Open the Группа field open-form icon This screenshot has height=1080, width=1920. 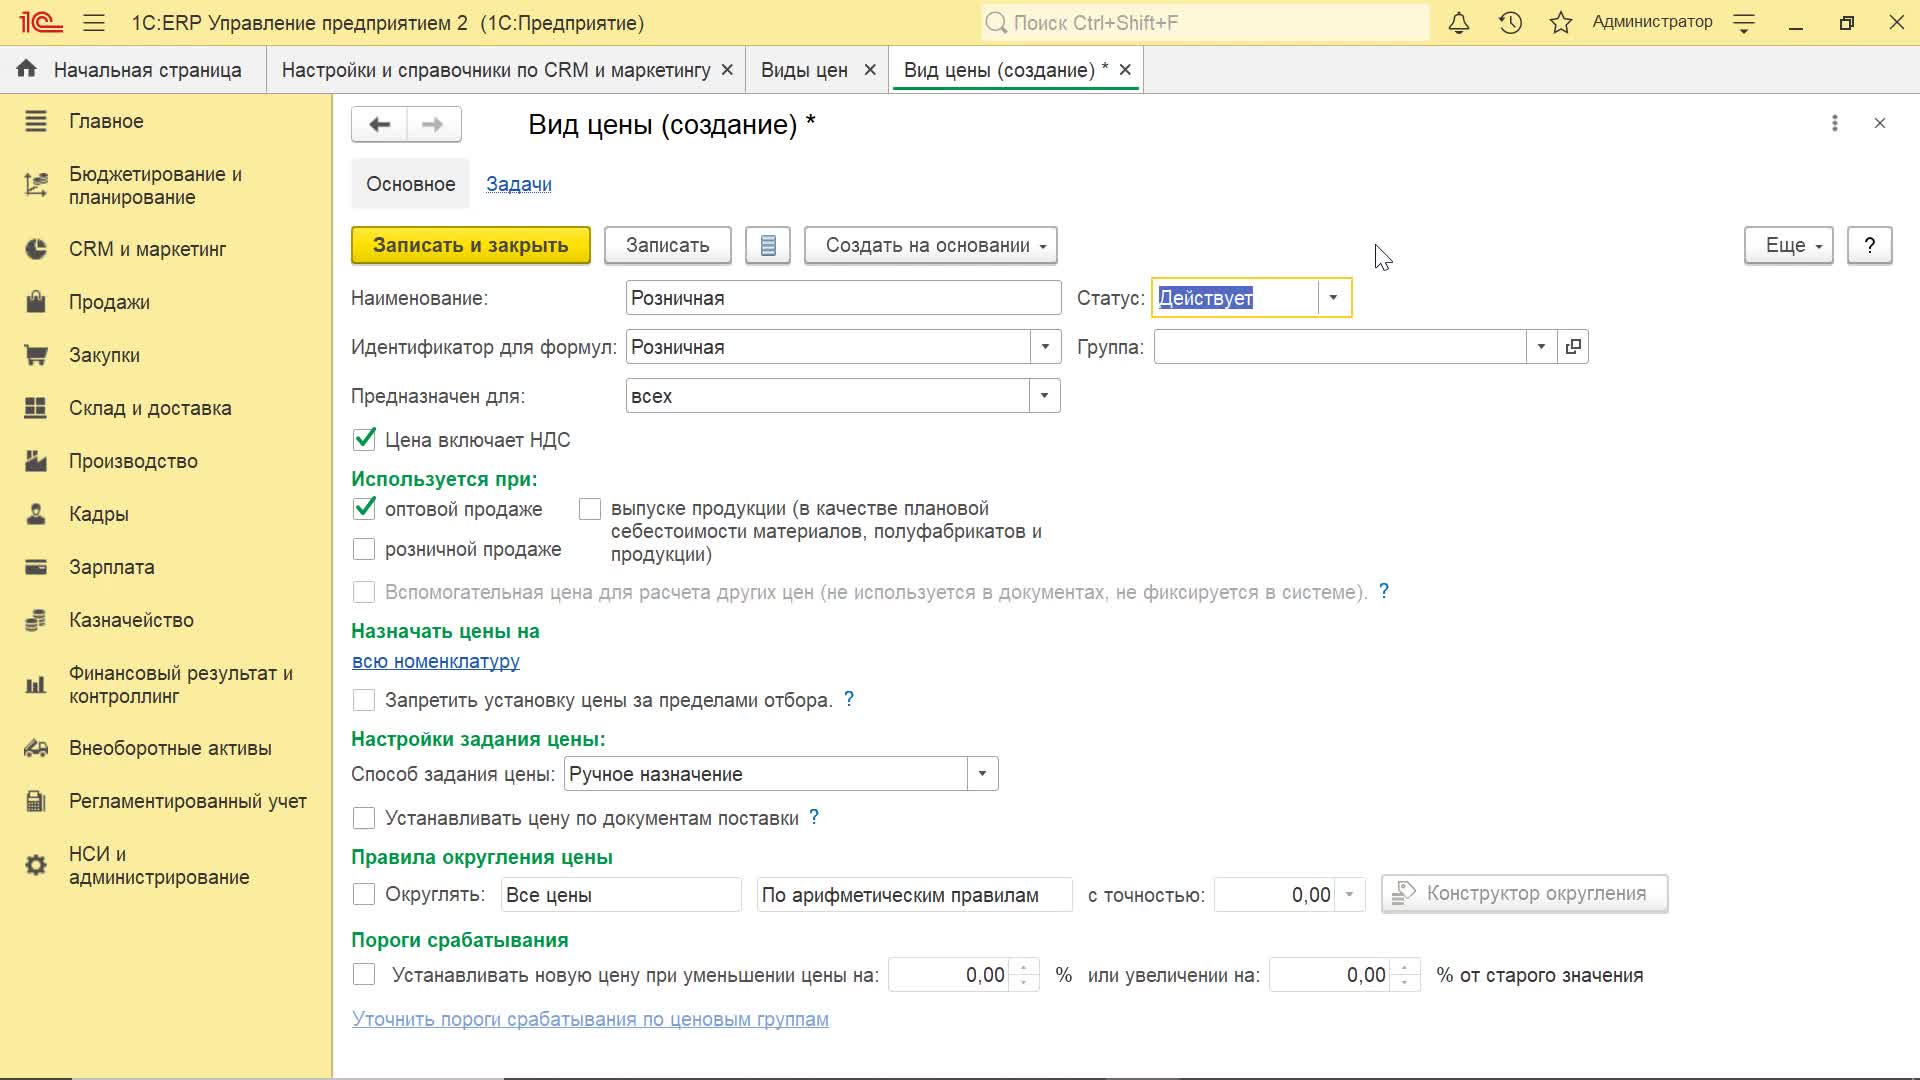pos(1573,347)
